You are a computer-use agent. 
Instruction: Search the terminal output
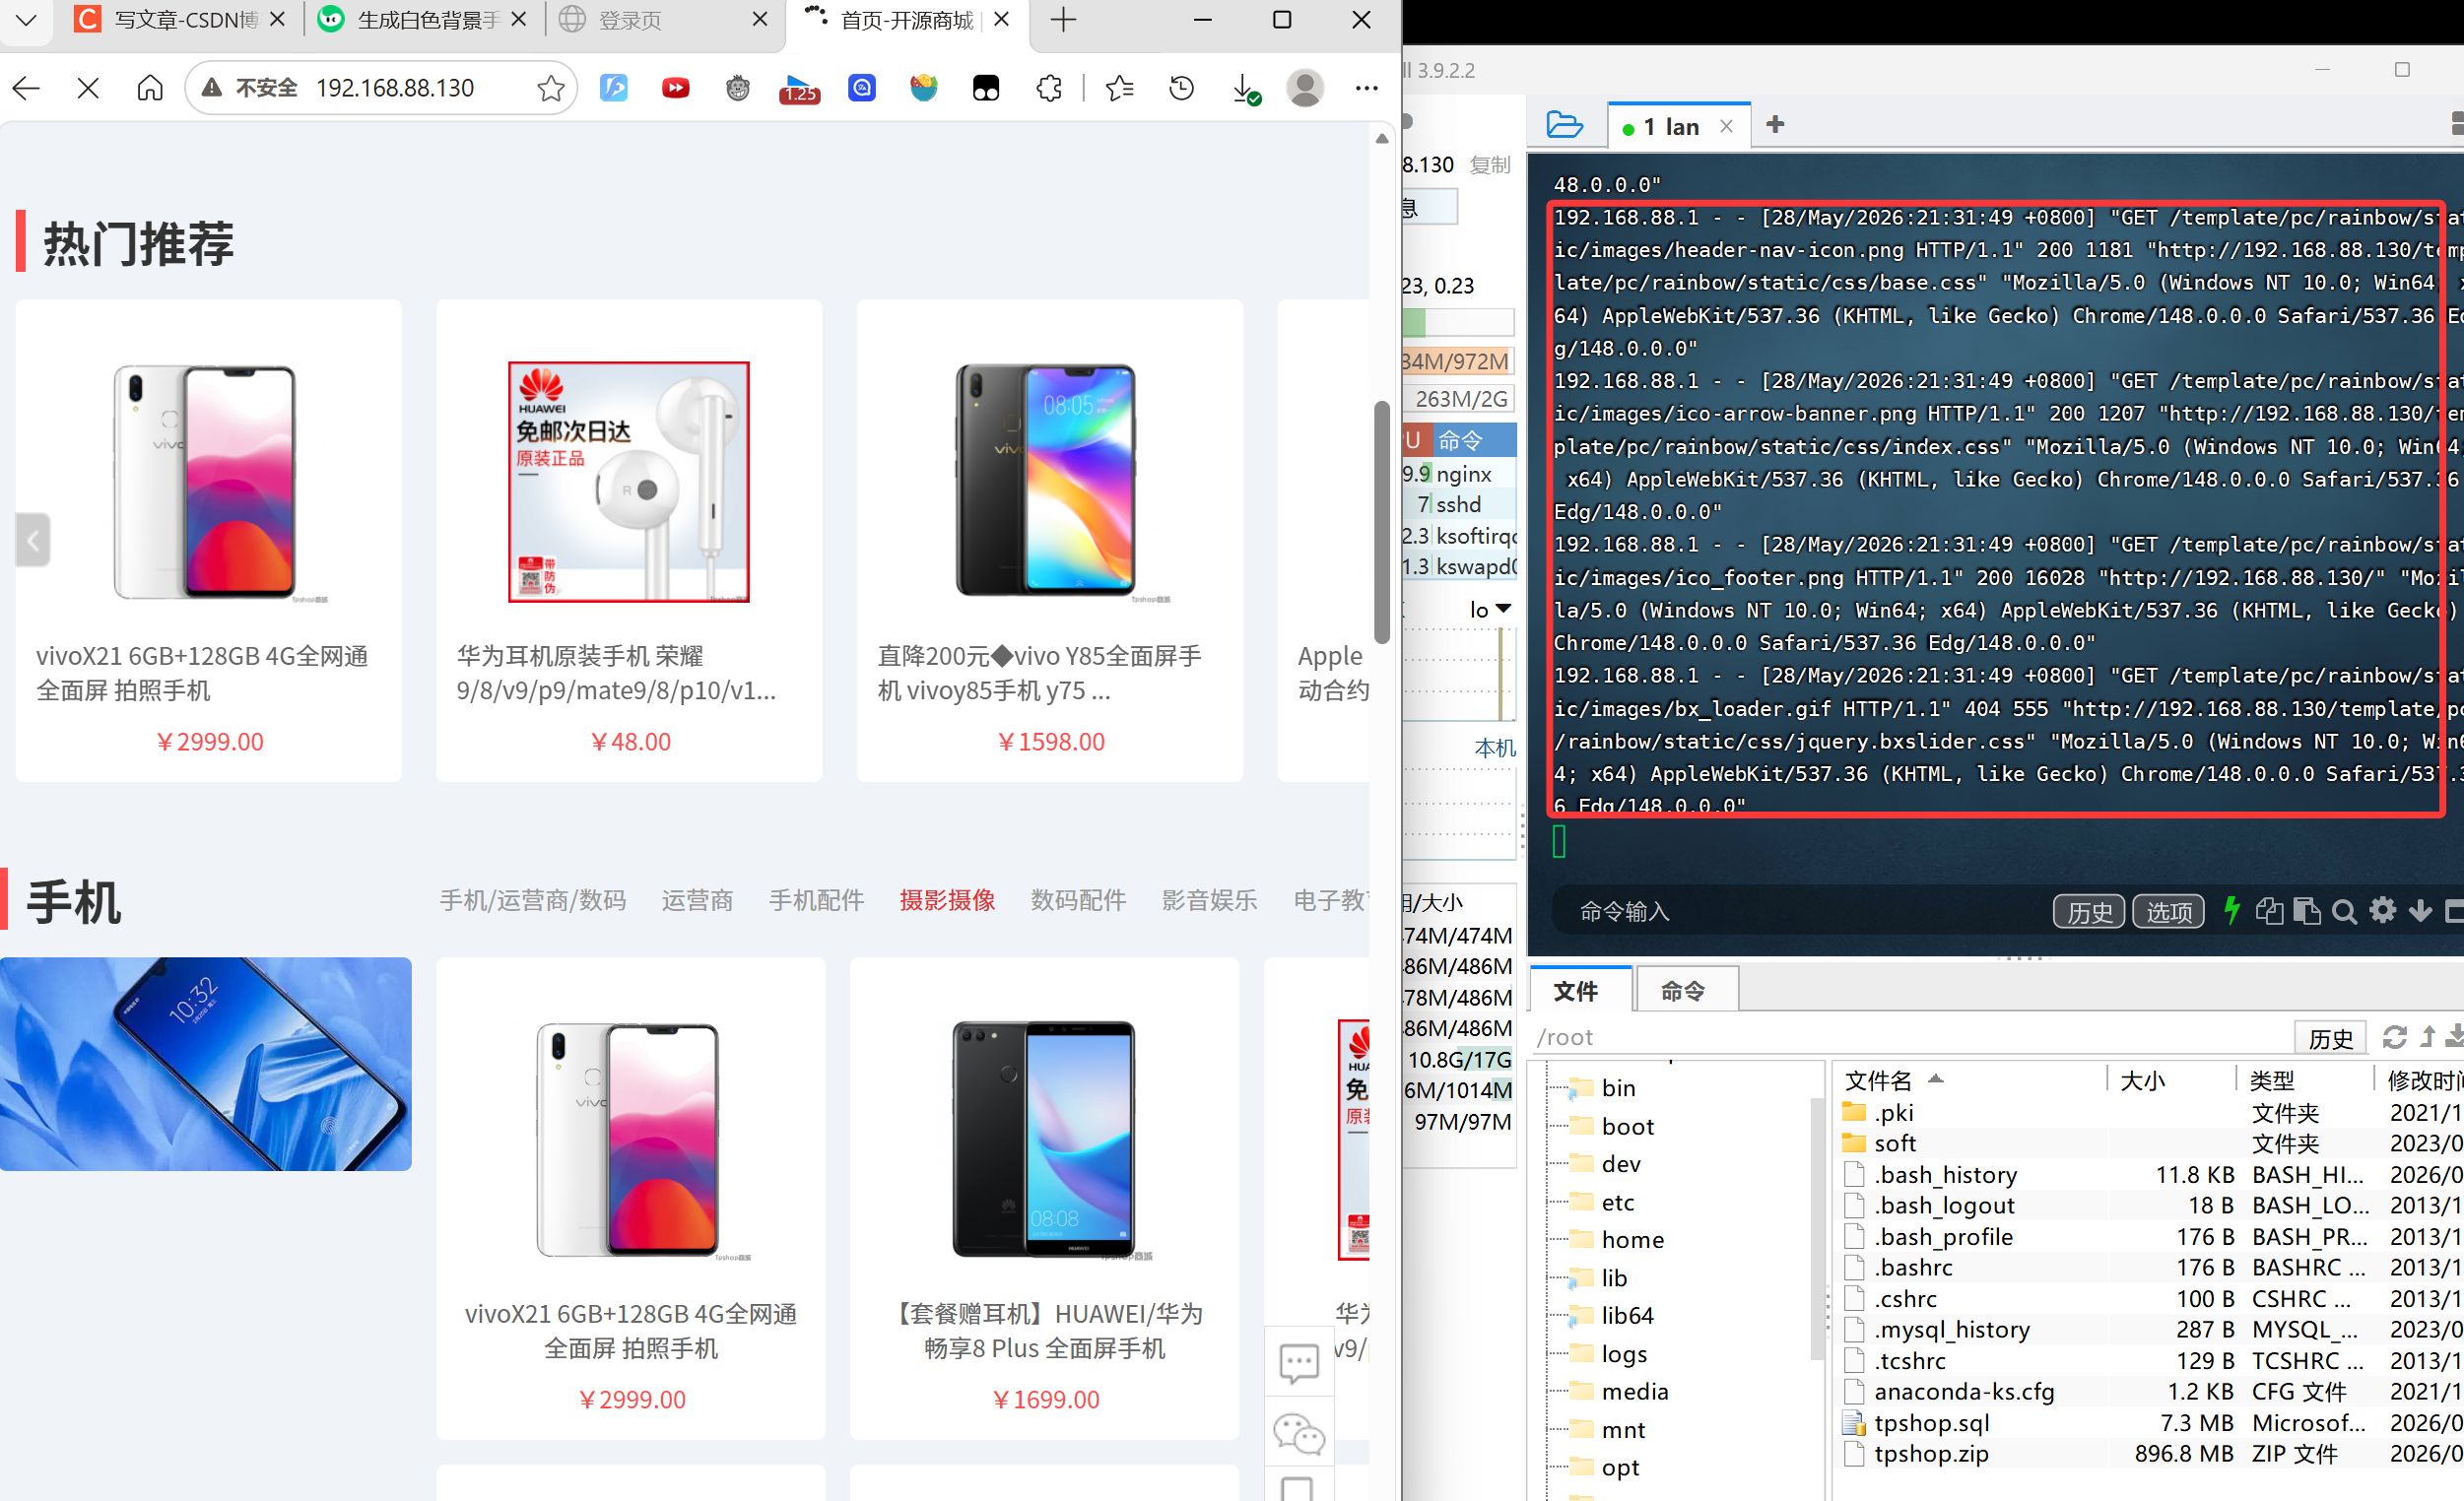2344,911
